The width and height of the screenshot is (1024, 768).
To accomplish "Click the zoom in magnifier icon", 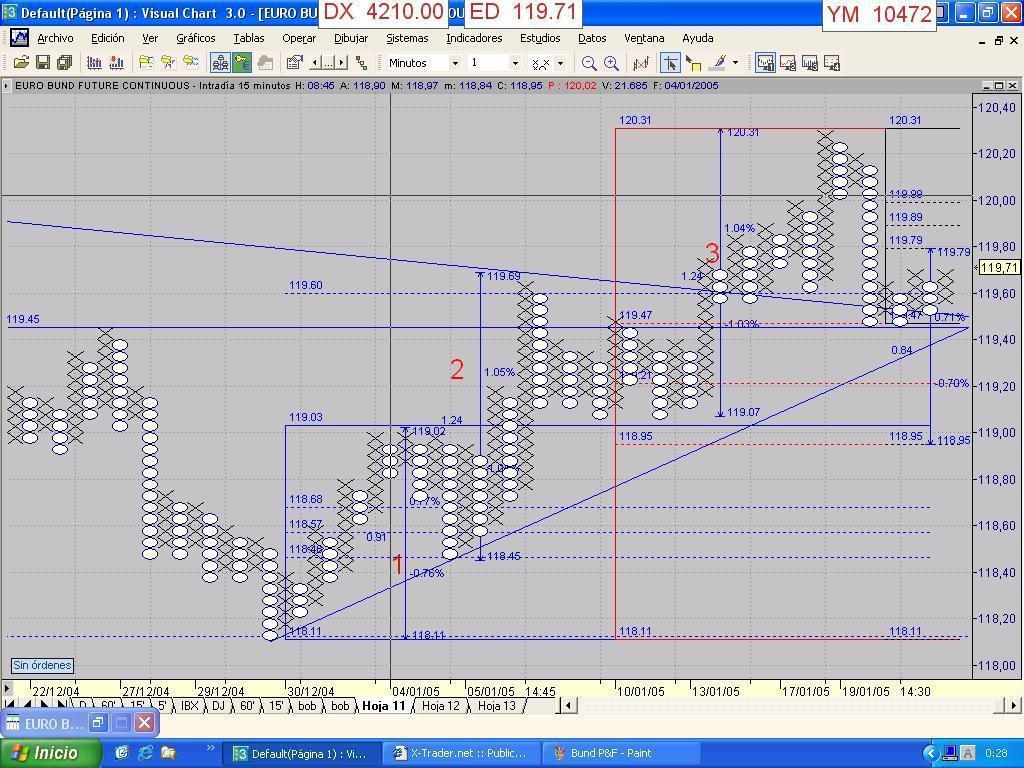I will click(611, 63).
